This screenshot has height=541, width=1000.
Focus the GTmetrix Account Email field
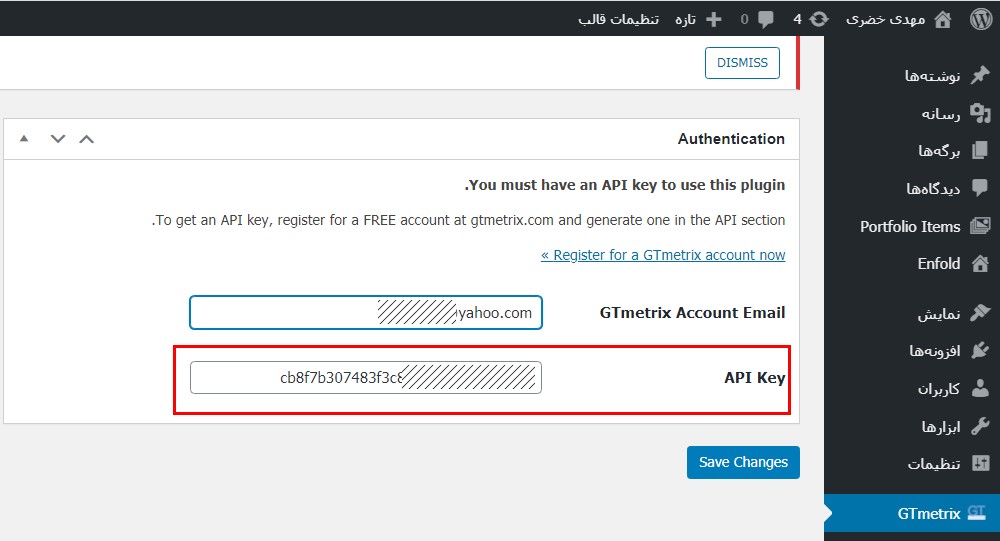pos(366,313)
